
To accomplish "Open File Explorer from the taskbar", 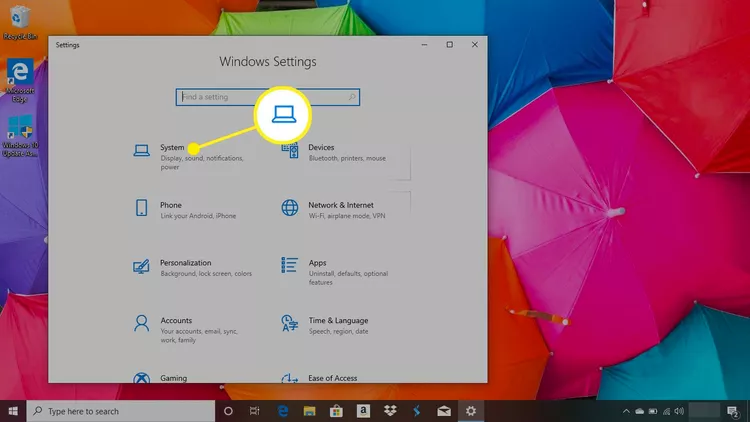I will point(309,411).
